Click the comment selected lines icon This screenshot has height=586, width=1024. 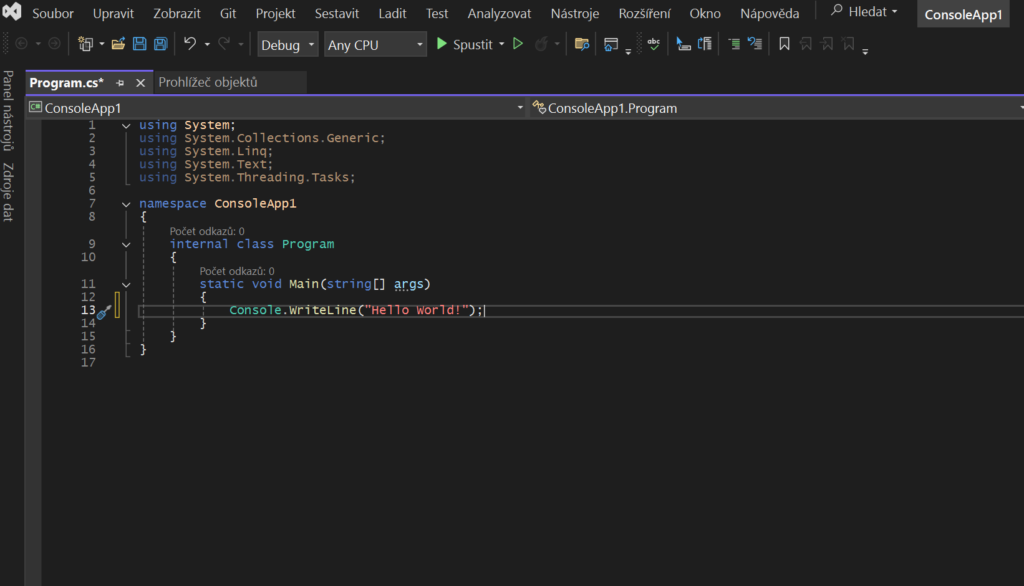[x=734, y=44]
